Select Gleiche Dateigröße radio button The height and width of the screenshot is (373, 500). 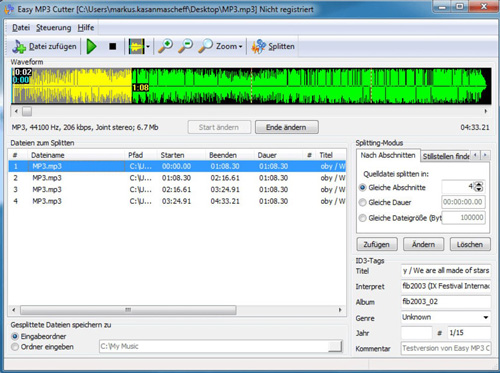pyautogui.click(x=362, y=218)
